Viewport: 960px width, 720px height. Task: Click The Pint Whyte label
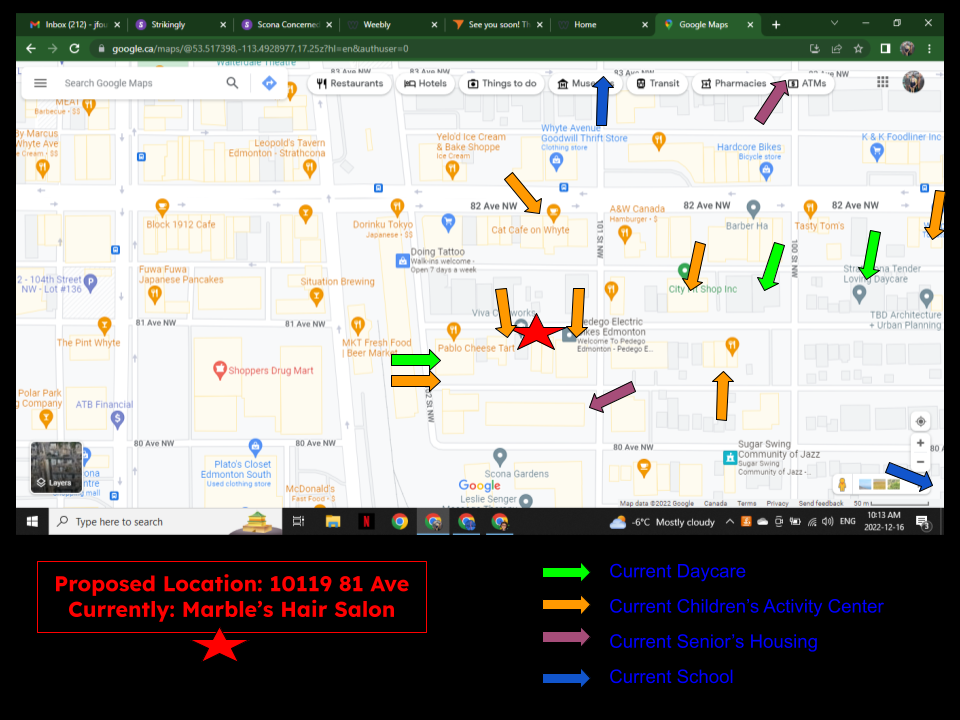pos(89,342)
